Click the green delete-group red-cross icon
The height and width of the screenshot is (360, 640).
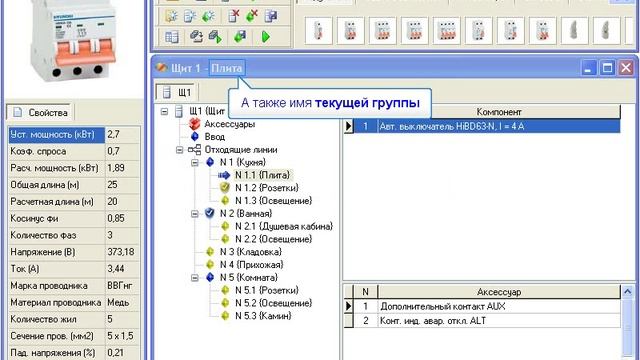[x=252, y=16]
